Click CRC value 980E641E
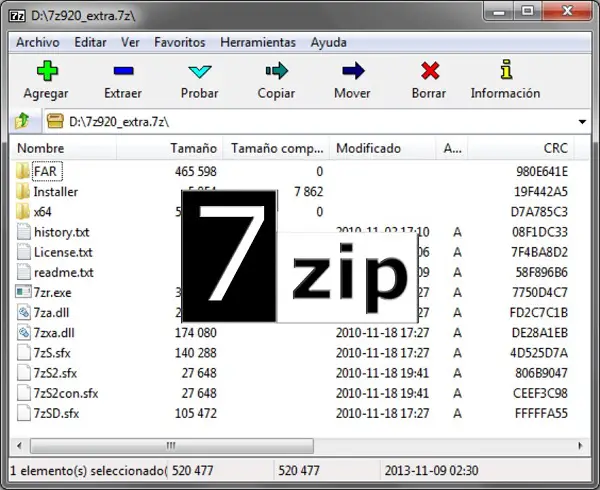 tap(542, 171)
